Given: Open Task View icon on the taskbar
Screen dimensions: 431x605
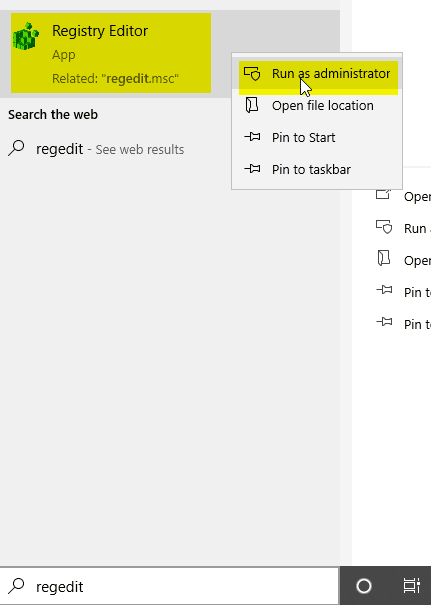Looking at the screenshot, I should tap(412, 586).
